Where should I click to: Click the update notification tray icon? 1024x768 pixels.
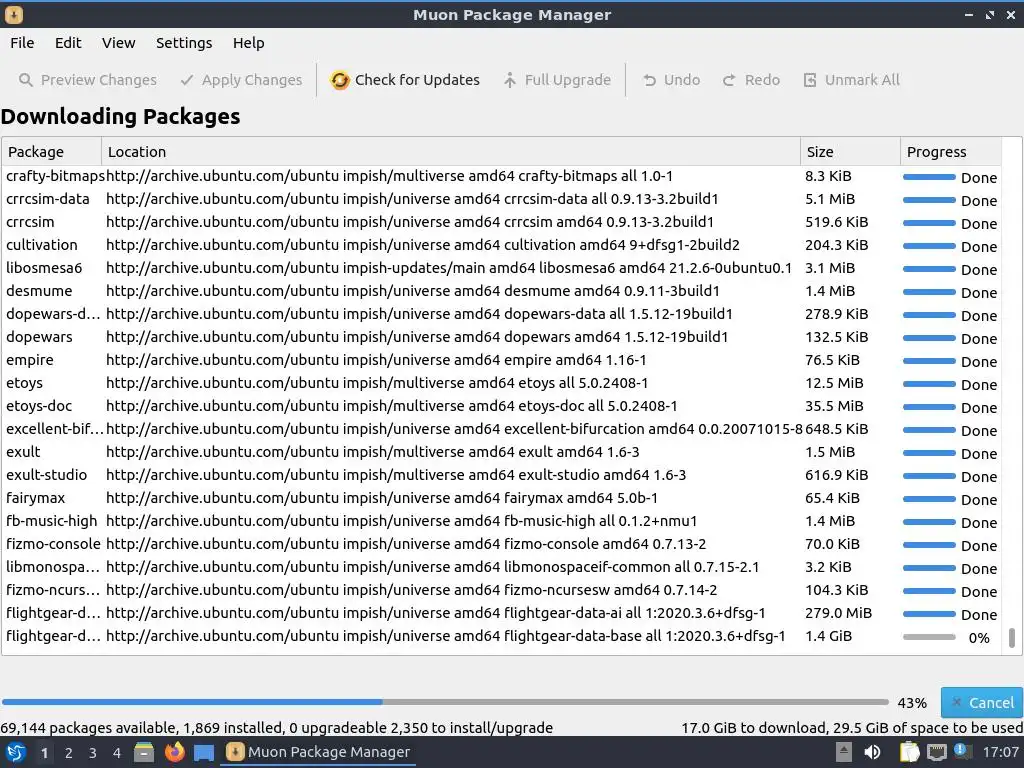961,751
